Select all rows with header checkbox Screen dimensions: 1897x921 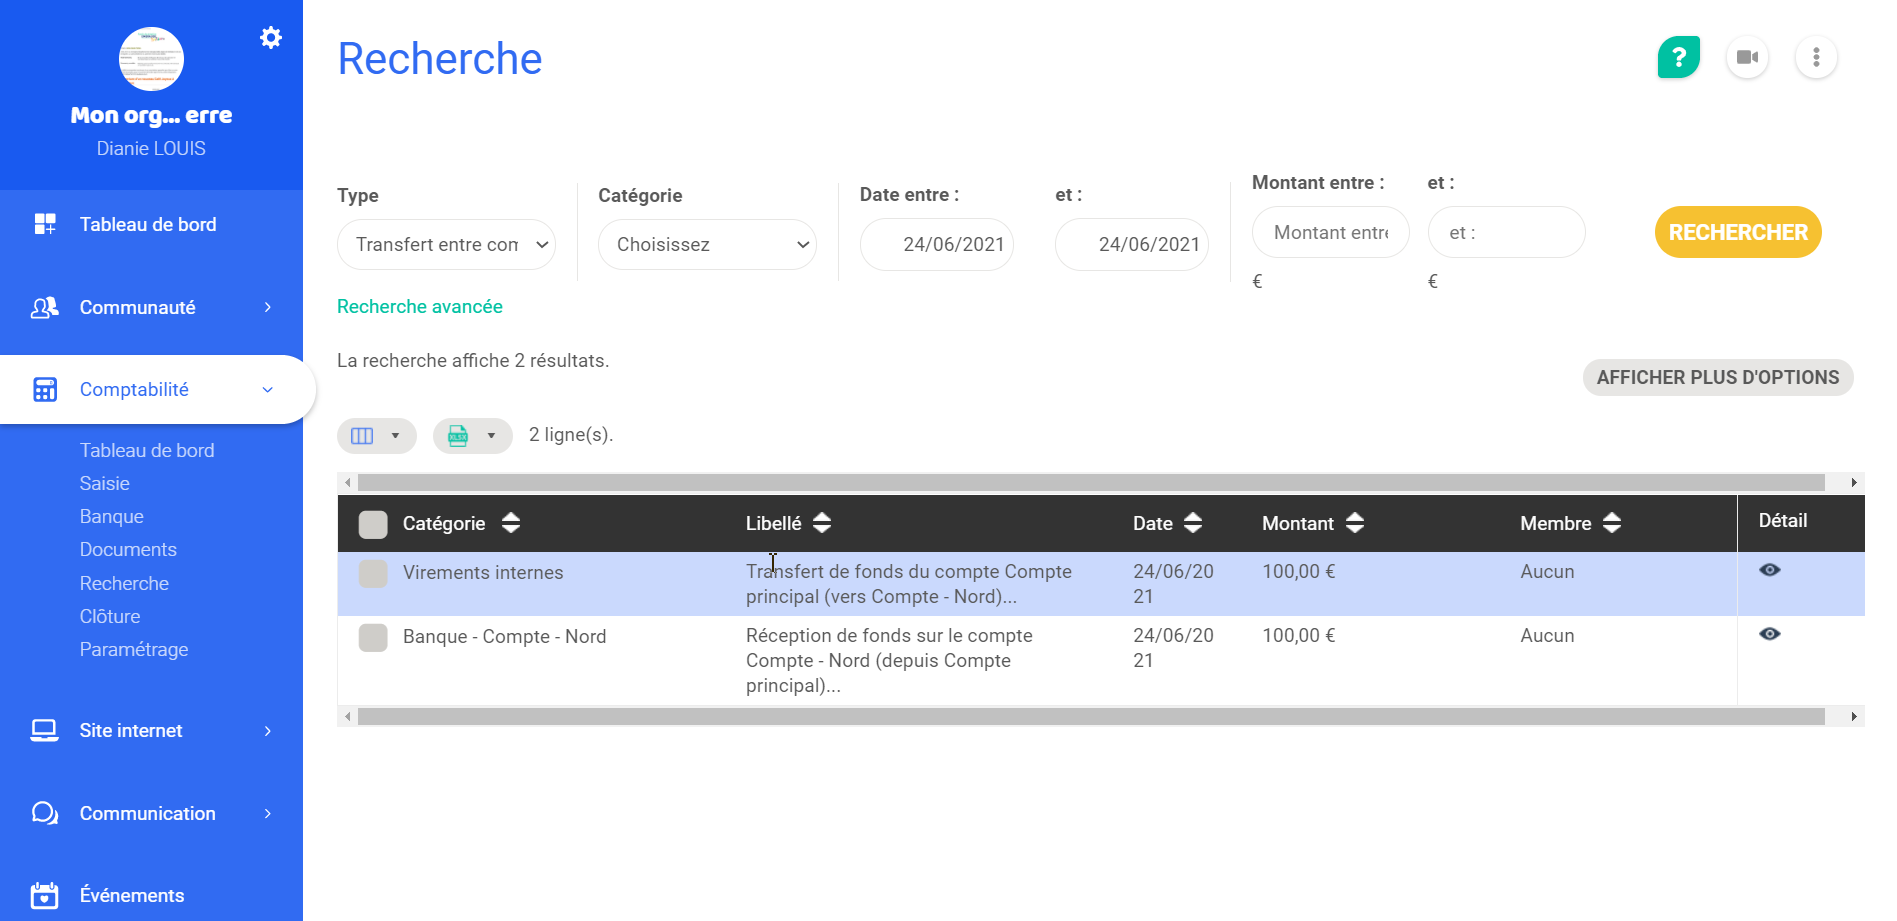coord(373,524)
